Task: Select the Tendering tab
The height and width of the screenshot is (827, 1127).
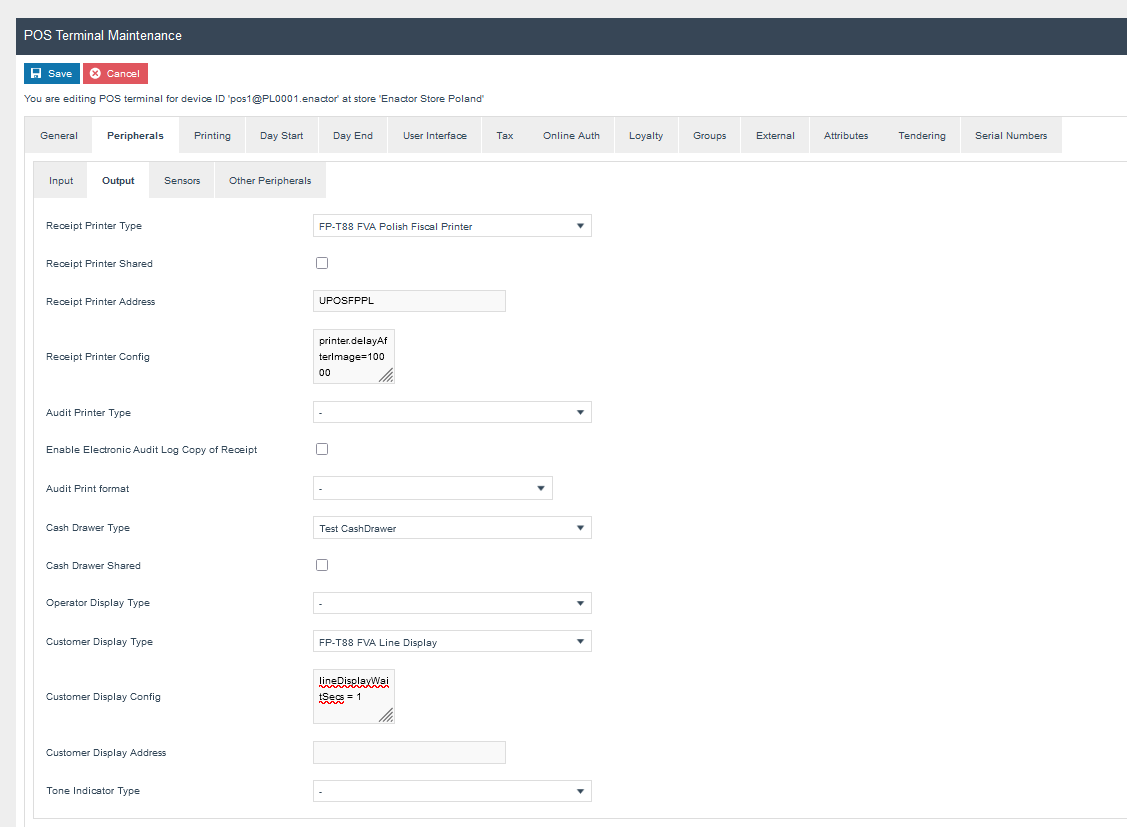Action: 921,136
